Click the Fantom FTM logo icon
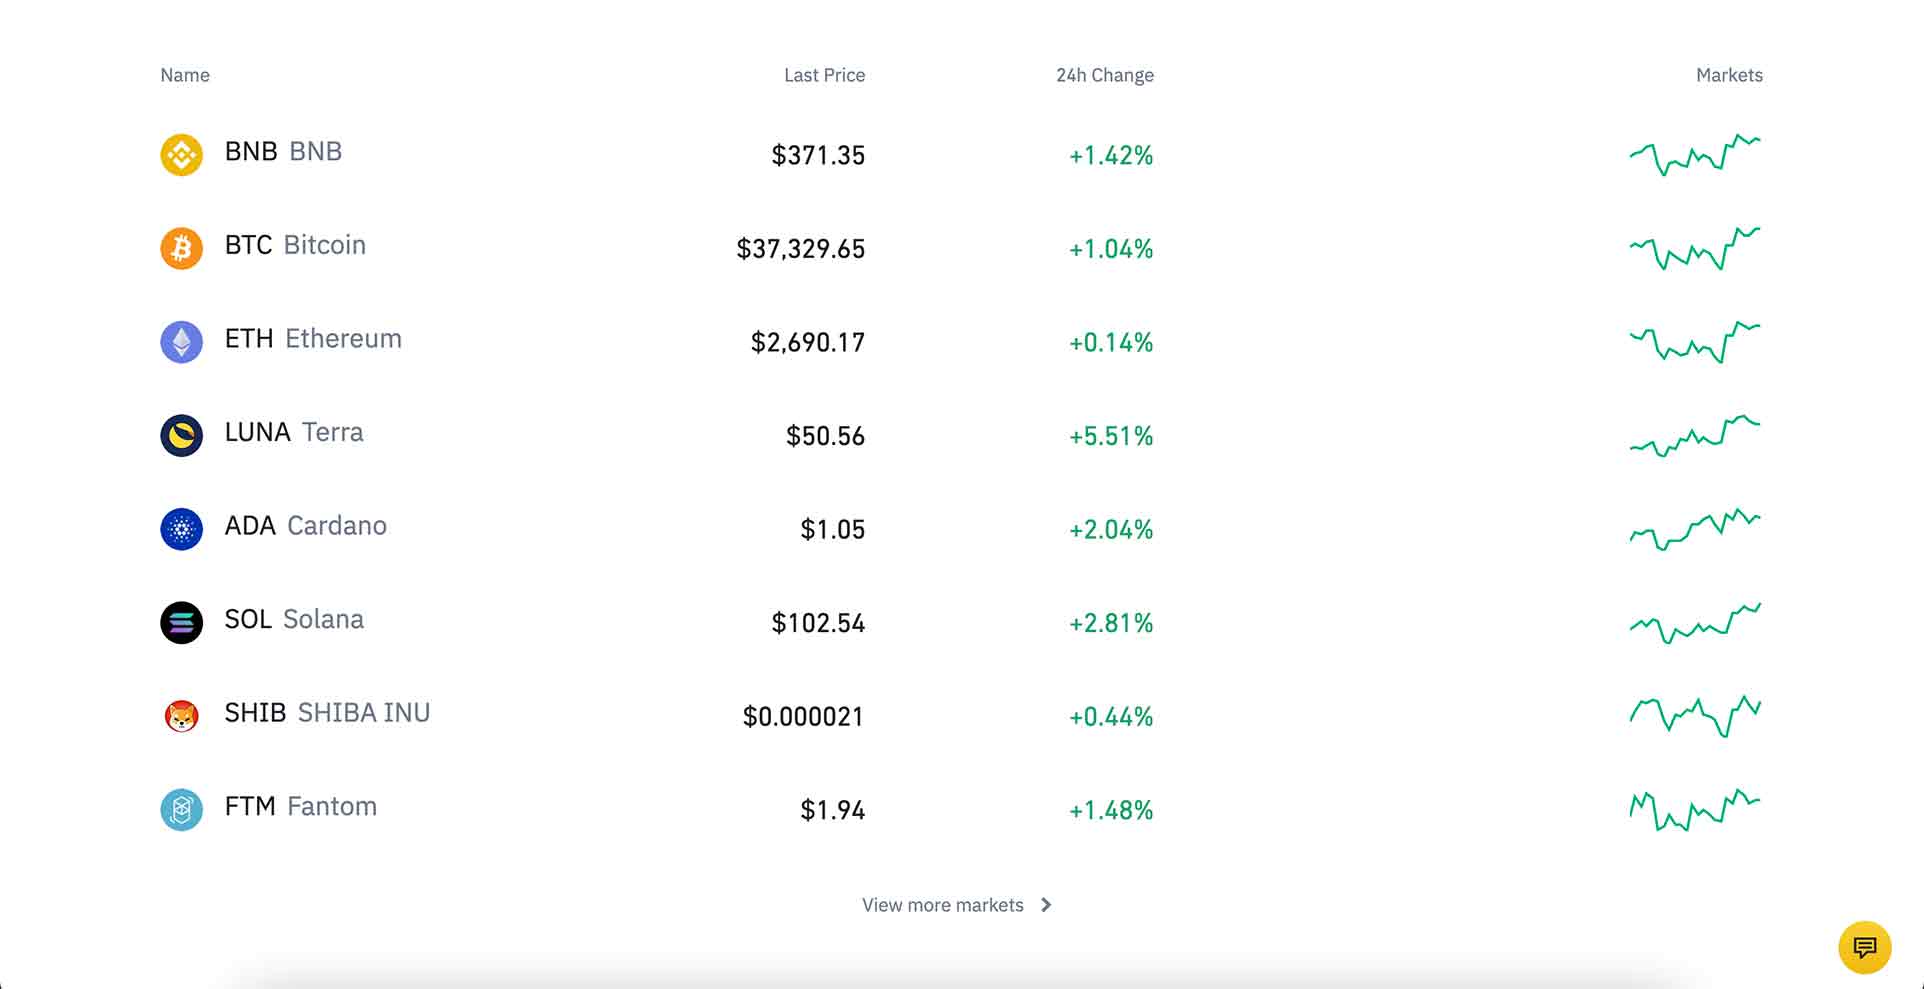1924x989 pixels. pos(181,809)
